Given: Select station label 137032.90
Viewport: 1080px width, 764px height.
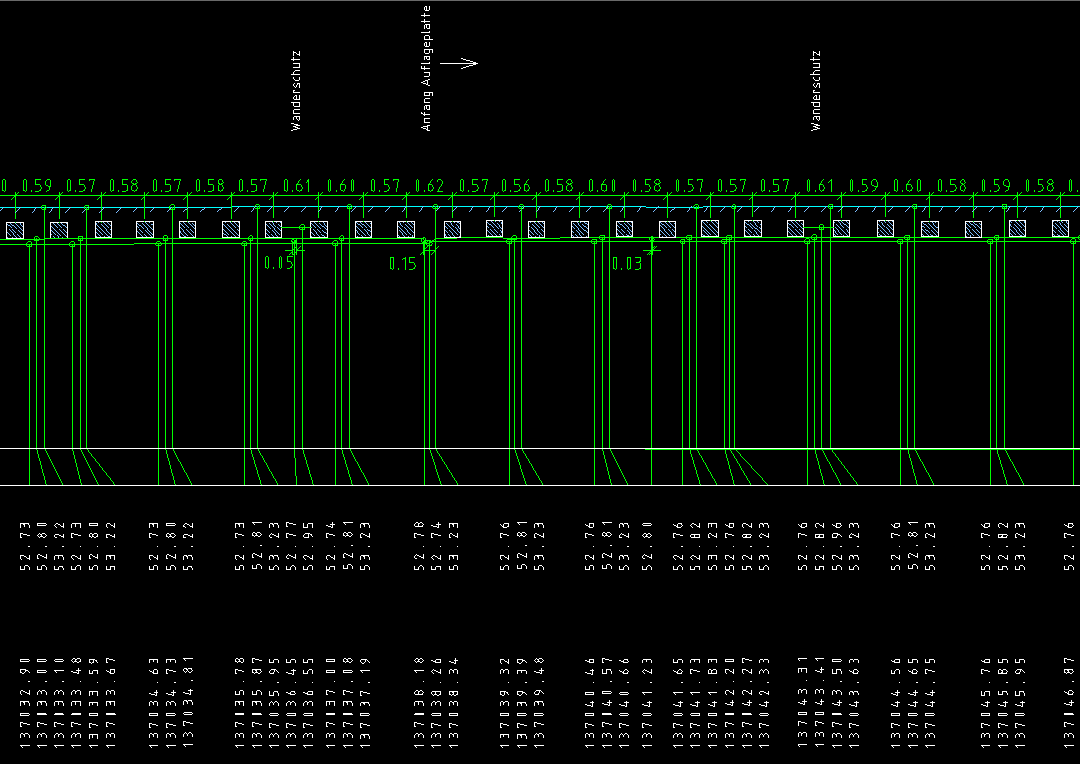Looking at the screenshot, I should (x=25, y=702).
